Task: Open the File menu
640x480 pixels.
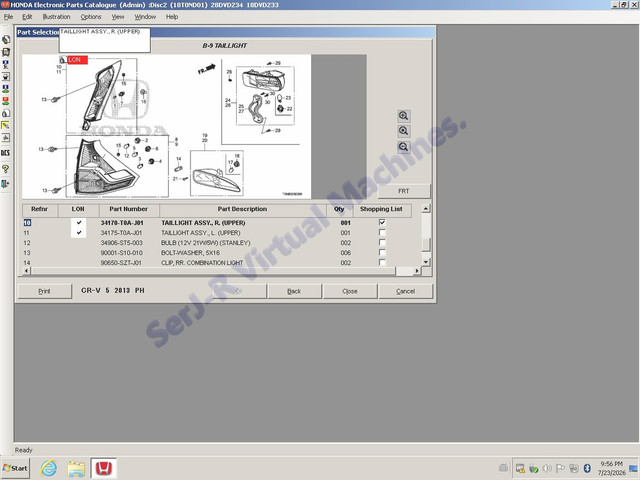Action: 8,17
